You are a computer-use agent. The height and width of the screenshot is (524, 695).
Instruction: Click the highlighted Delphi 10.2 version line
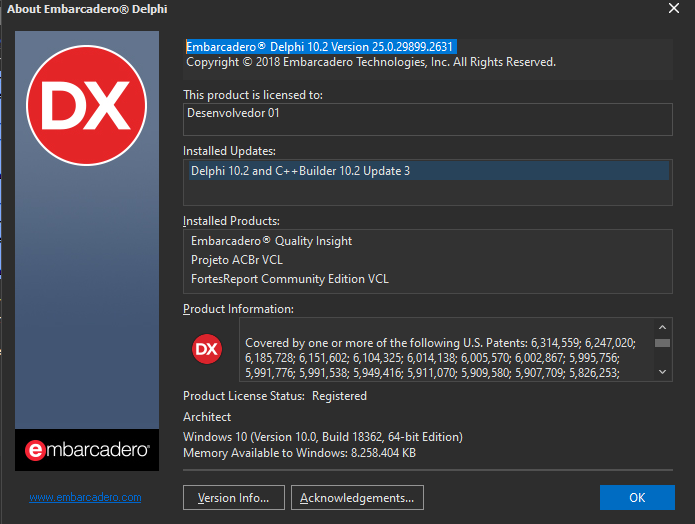click(321, 47)
